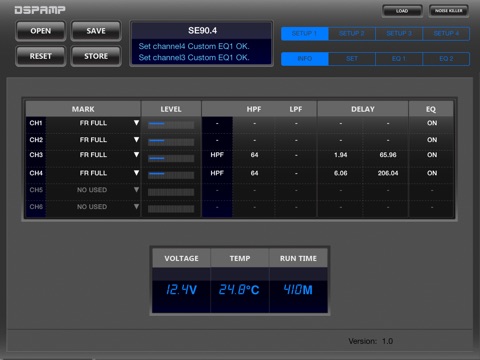480x360 pixels.
Task: Toggle CH1 EQ ON cell
Action: pos(432,123)
